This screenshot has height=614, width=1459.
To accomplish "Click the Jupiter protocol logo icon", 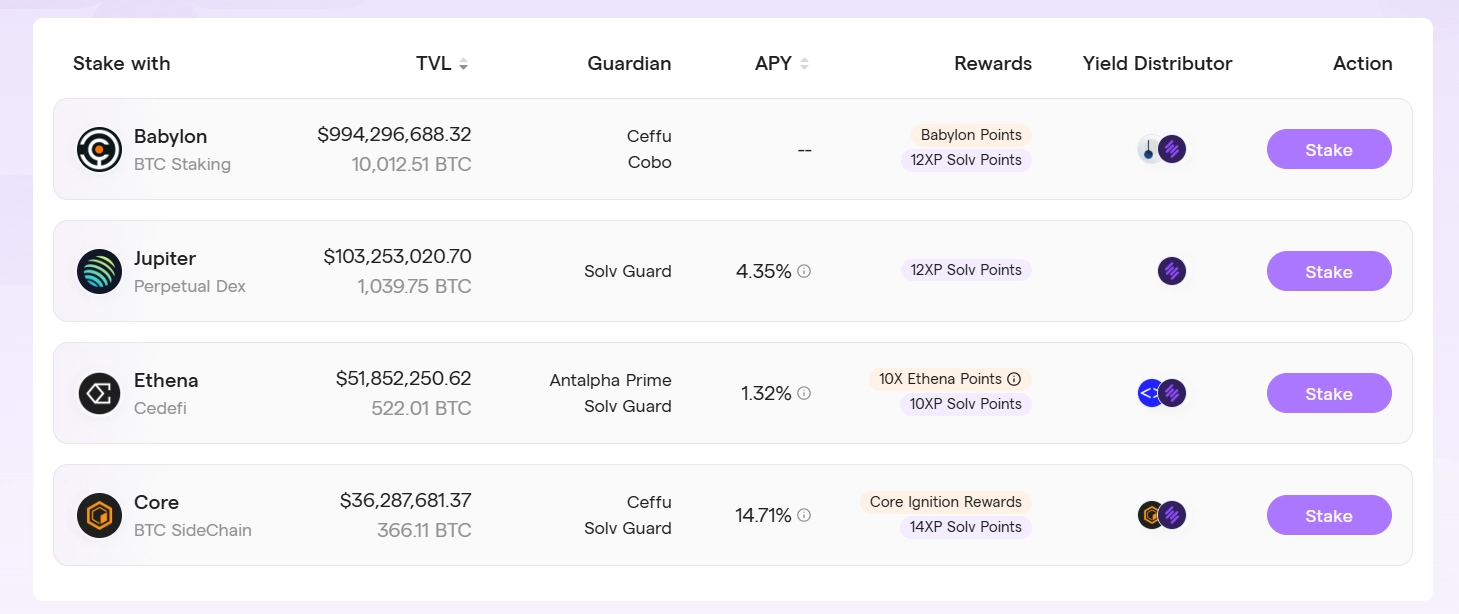I will pyautogui.click(x=99, y=272).
